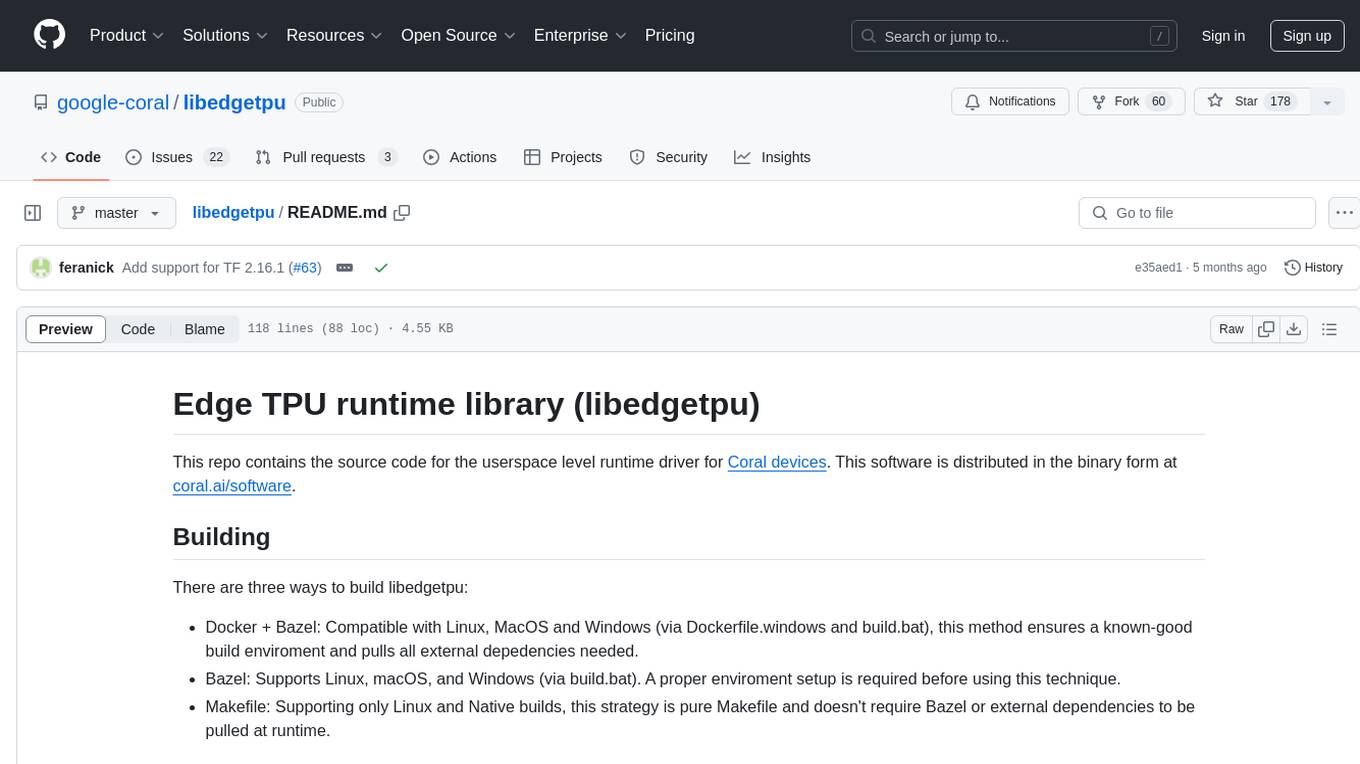Open the star lists dropdown arrow

point(1327,102)
